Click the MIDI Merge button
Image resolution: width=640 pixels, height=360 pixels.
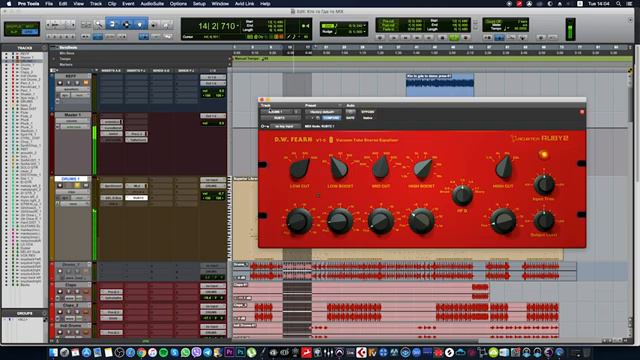[x=511, y=38]
